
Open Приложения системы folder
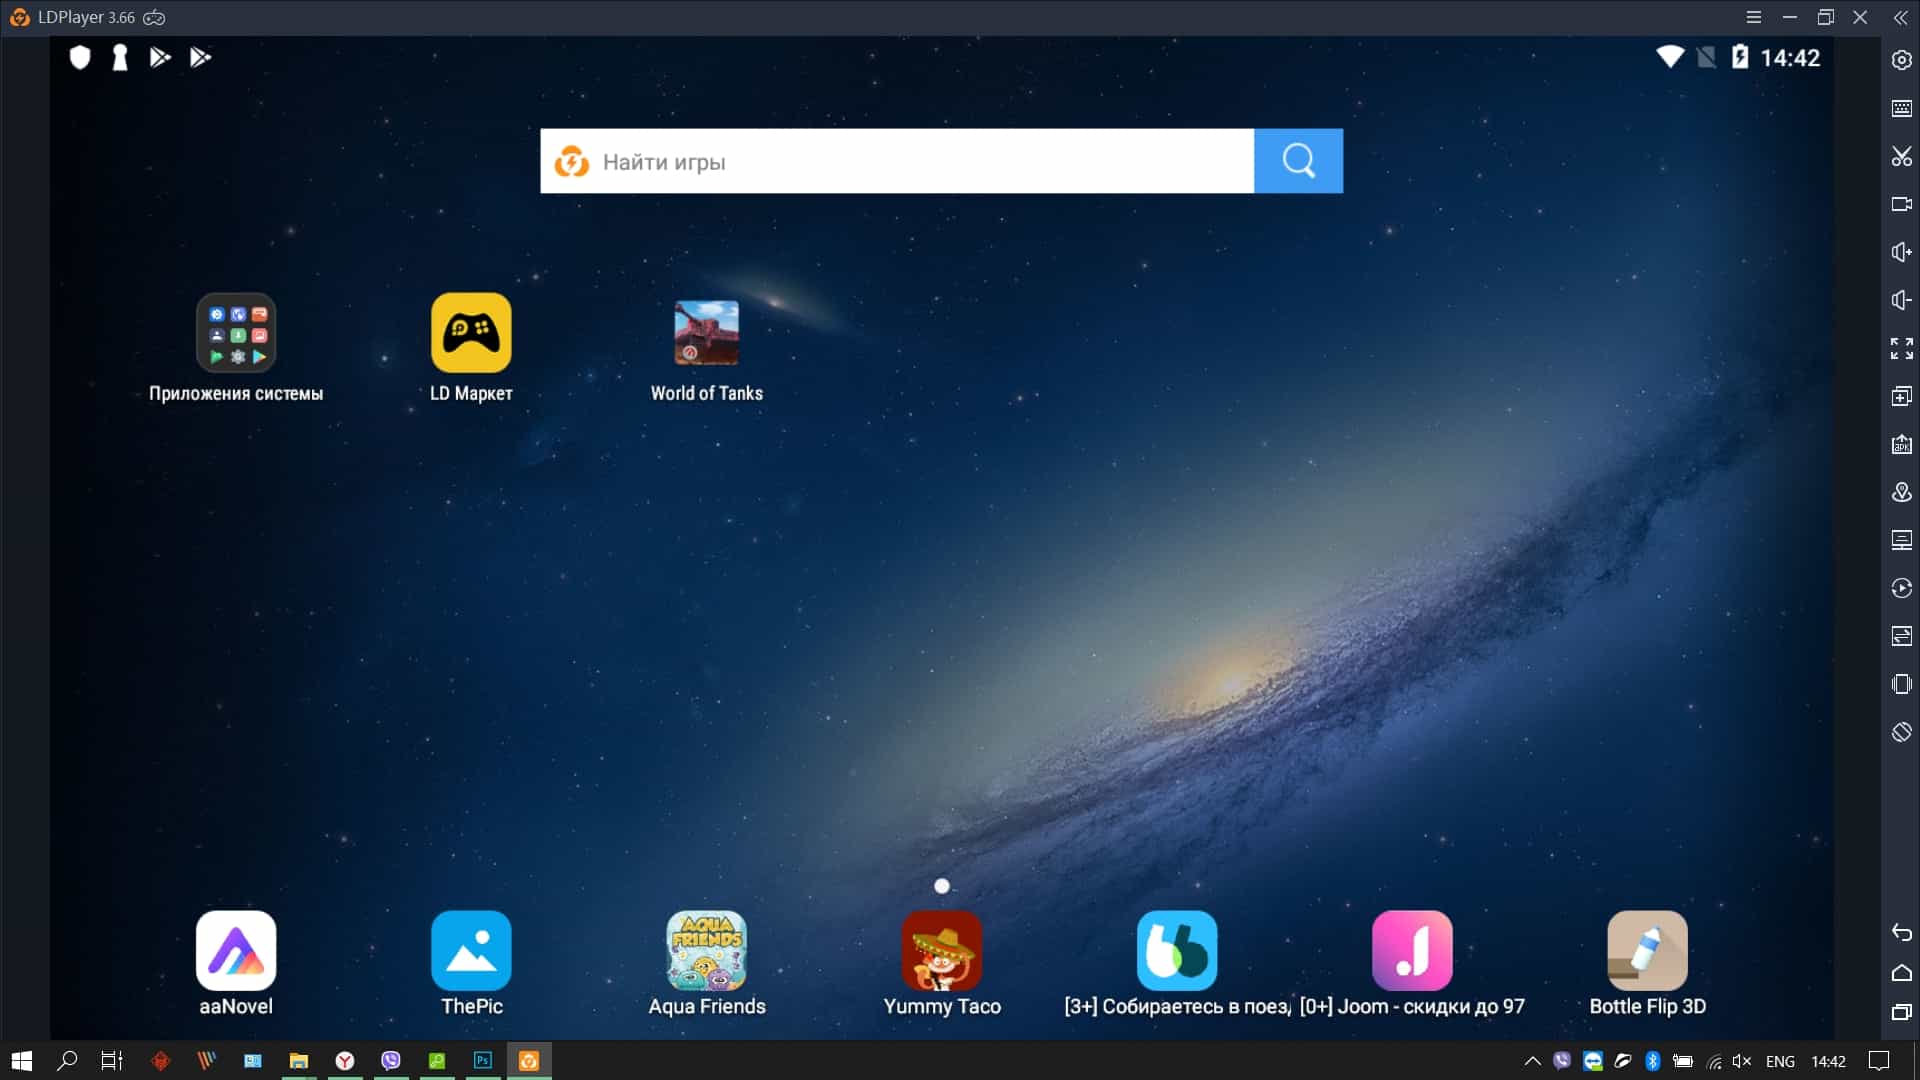coord(235,332)
